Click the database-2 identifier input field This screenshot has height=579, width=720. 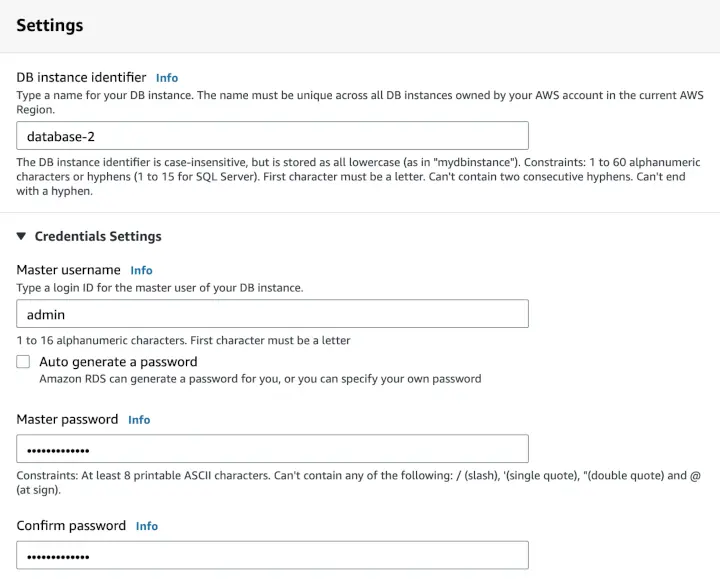point(272,136)
